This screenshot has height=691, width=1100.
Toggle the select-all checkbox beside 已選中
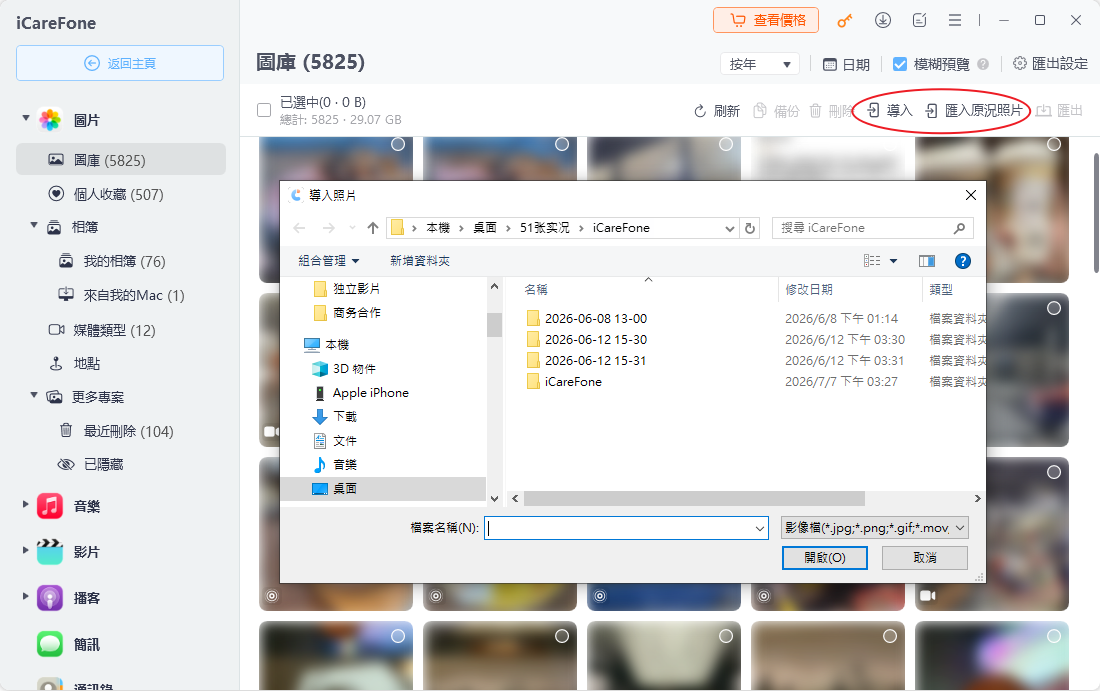tap(264, 110)
